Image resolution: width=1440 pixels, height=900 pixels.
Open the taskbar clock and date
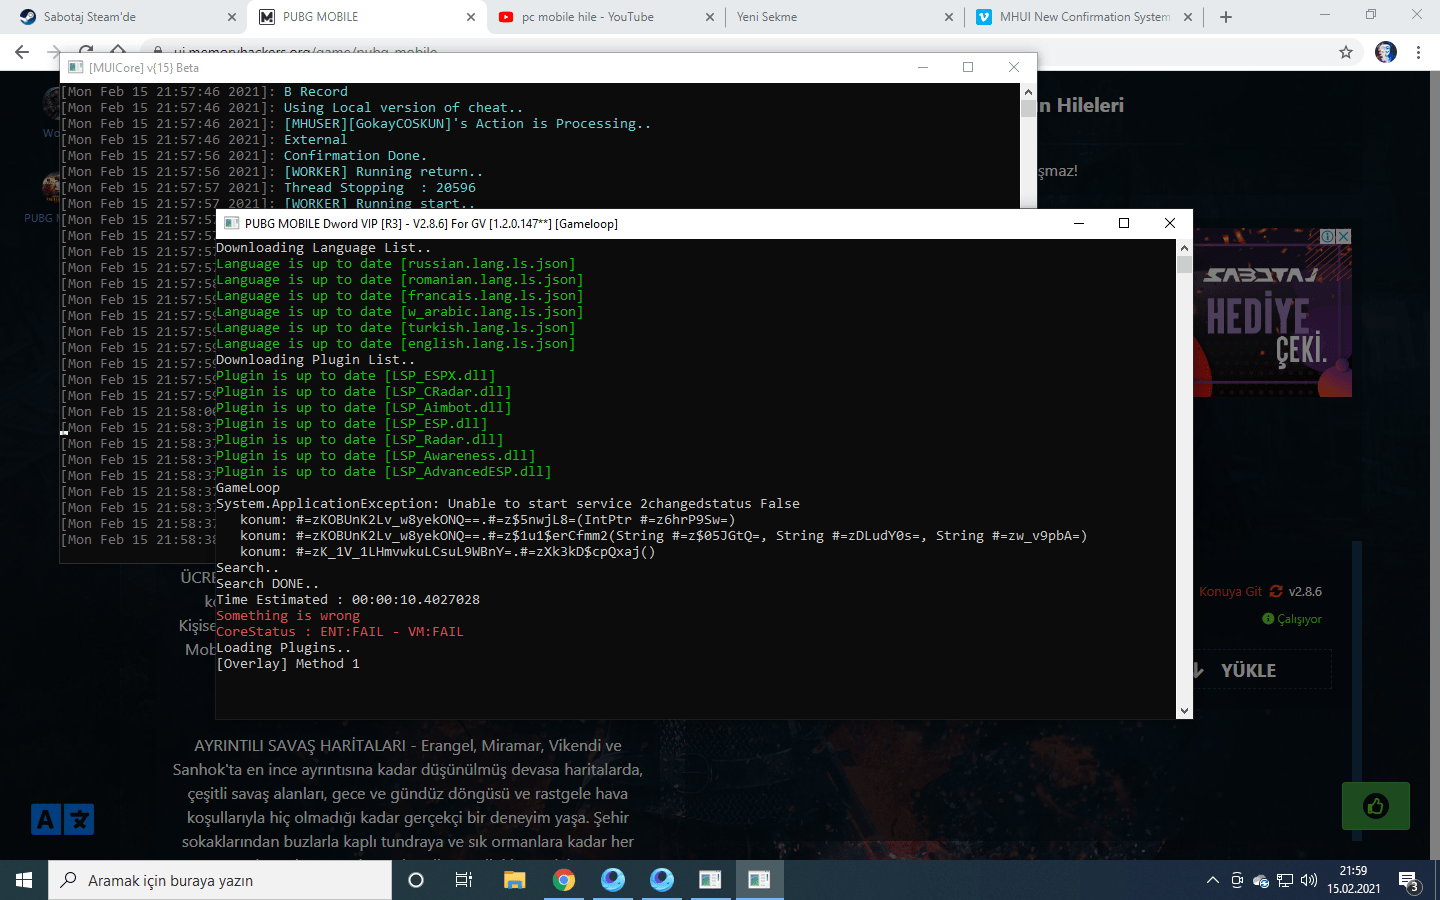(x=1354, y=880)
